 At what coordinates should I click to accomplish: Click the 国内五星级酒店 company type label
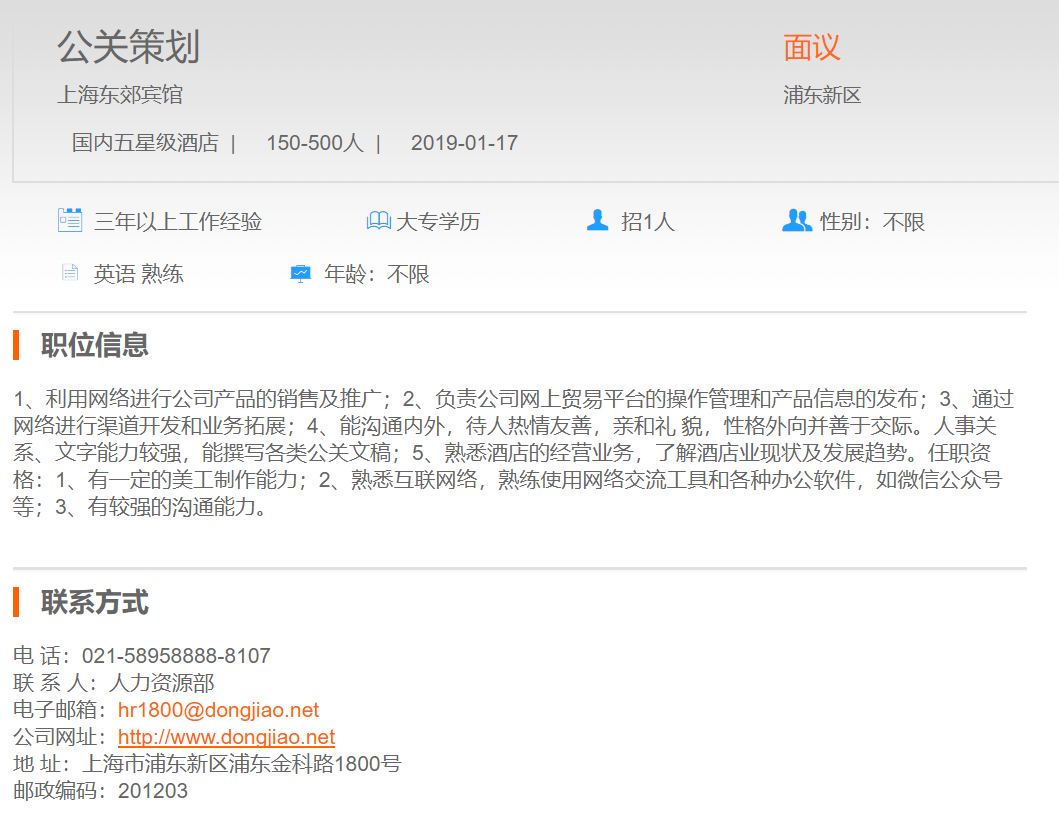tap(145, 143)
